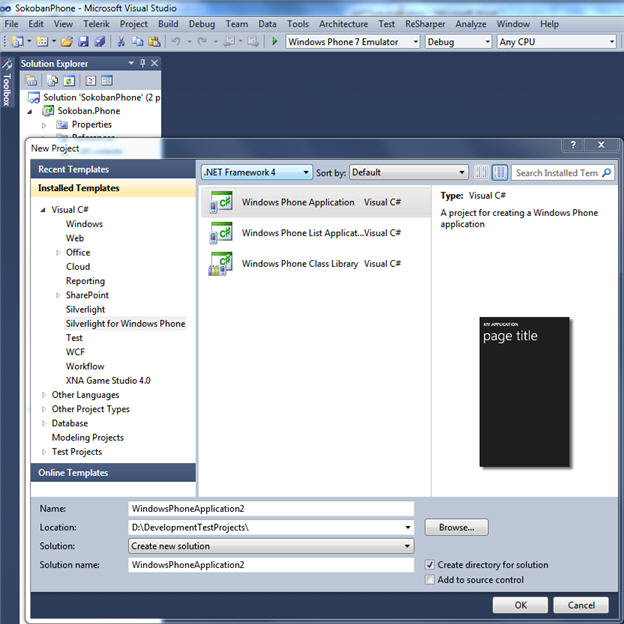Screen dimensions: 624x624
Task: Open the Location path dropdown arrow
Action: [408, 527]
